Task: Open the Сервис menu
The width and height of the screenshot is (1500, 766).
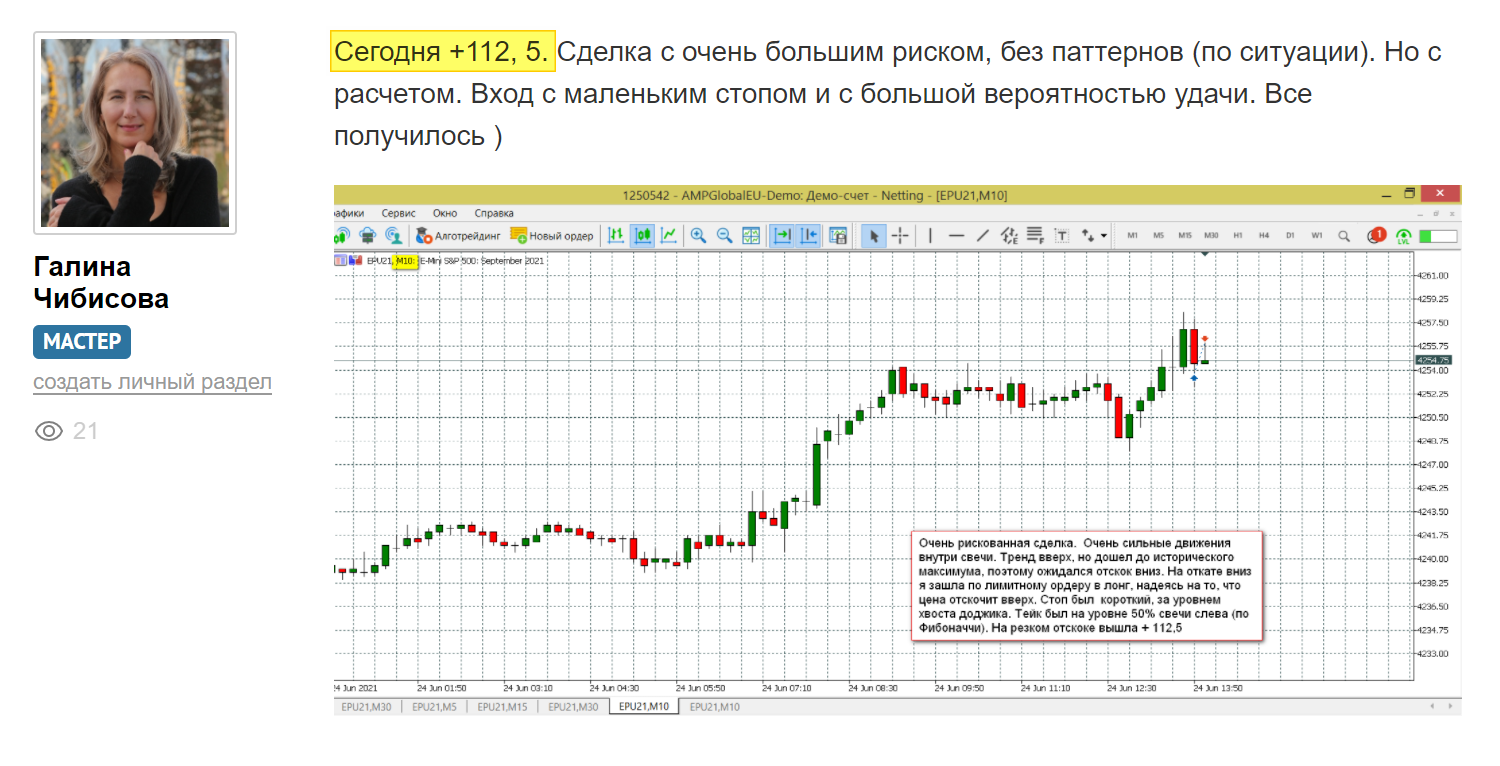Action: pyautogui.click(x=398, y=213)
